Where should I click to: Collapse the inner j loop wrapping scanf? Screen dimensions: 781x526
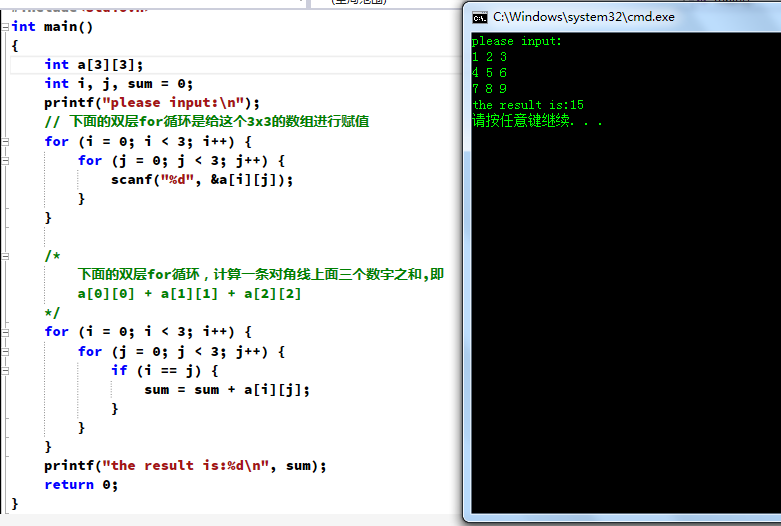tap(5, 161)
